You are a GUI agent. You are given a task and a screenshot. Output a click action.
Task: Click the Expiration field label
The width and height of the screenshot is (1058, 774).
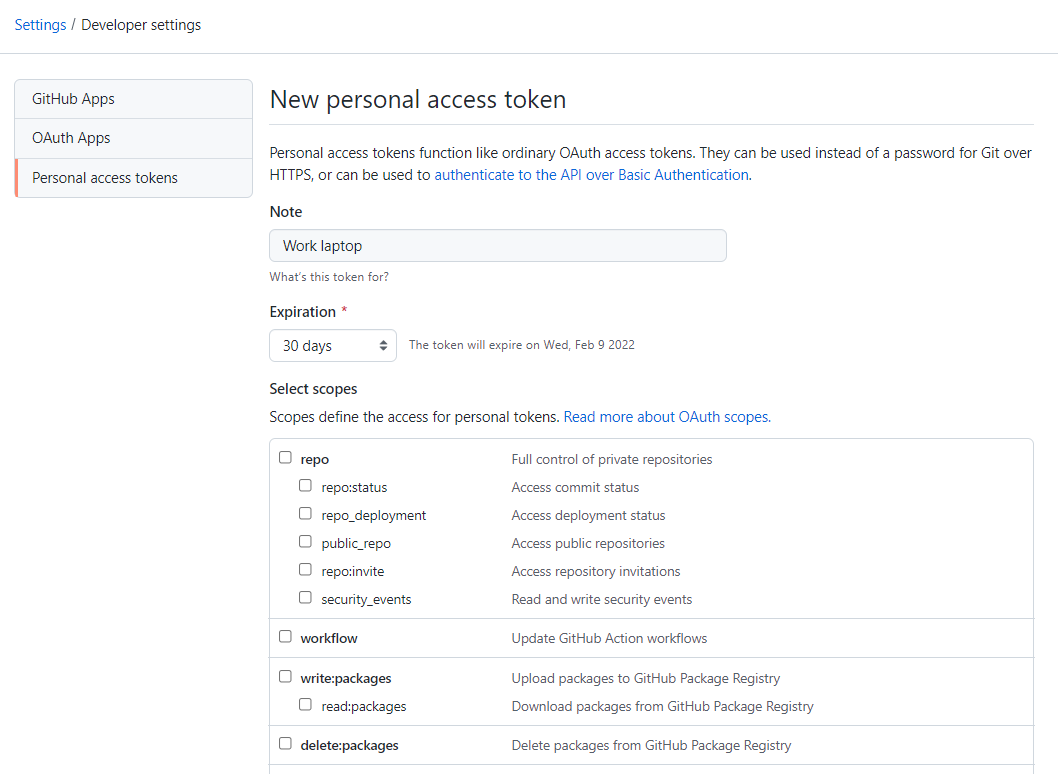click(x=302, y=312)
